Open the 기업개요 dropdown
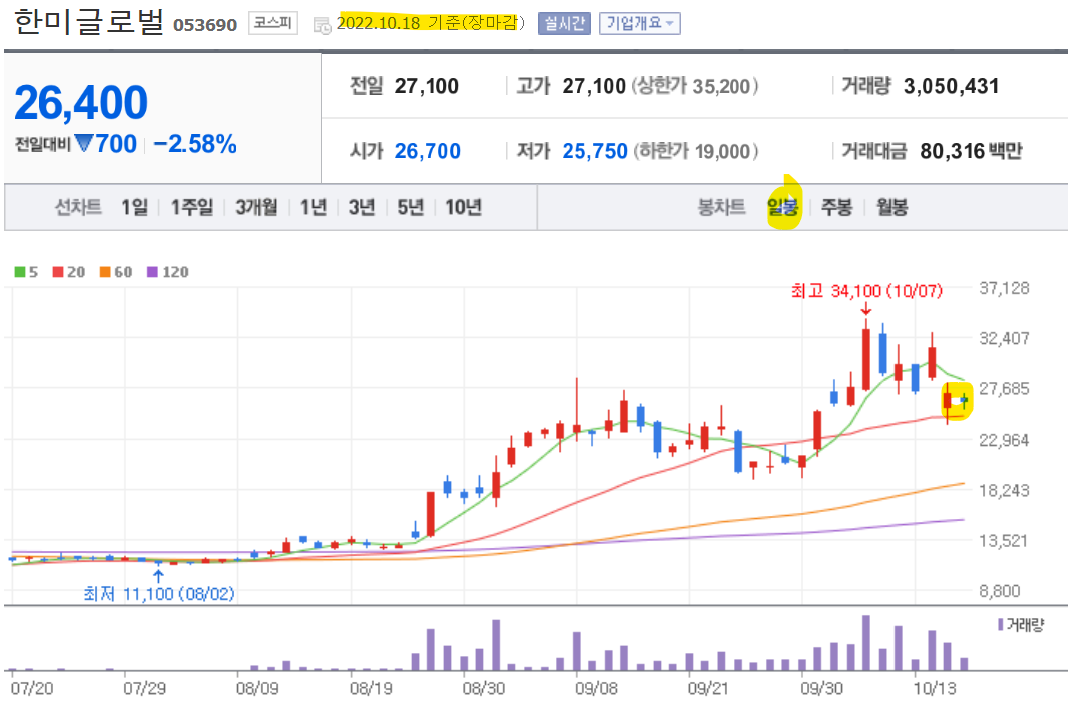 [640, 24]
